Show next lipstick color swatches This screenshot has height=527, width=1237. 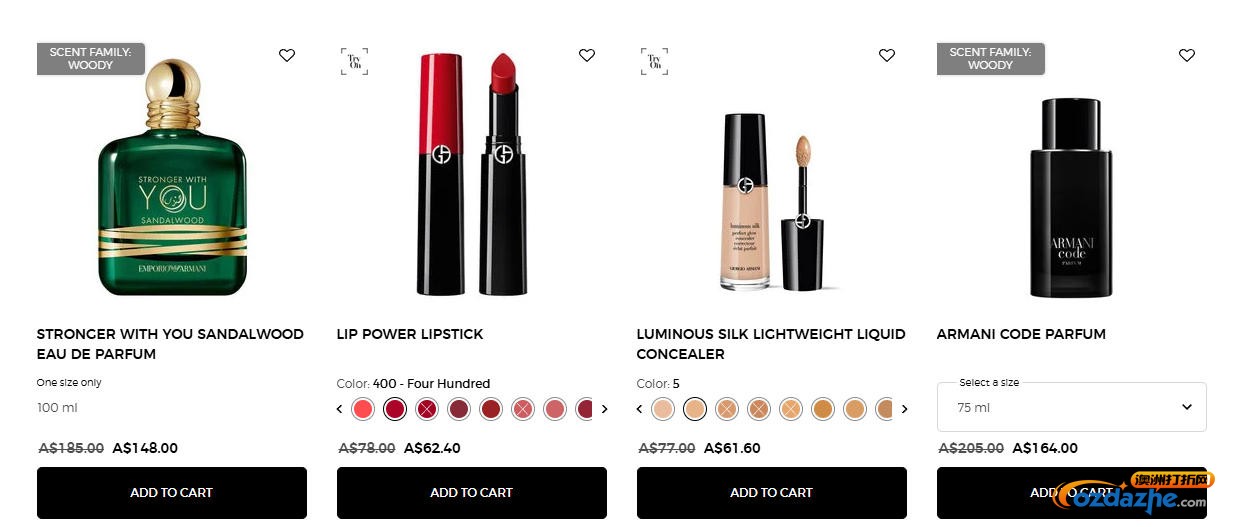pyautogui.click(x=604, y=409)
